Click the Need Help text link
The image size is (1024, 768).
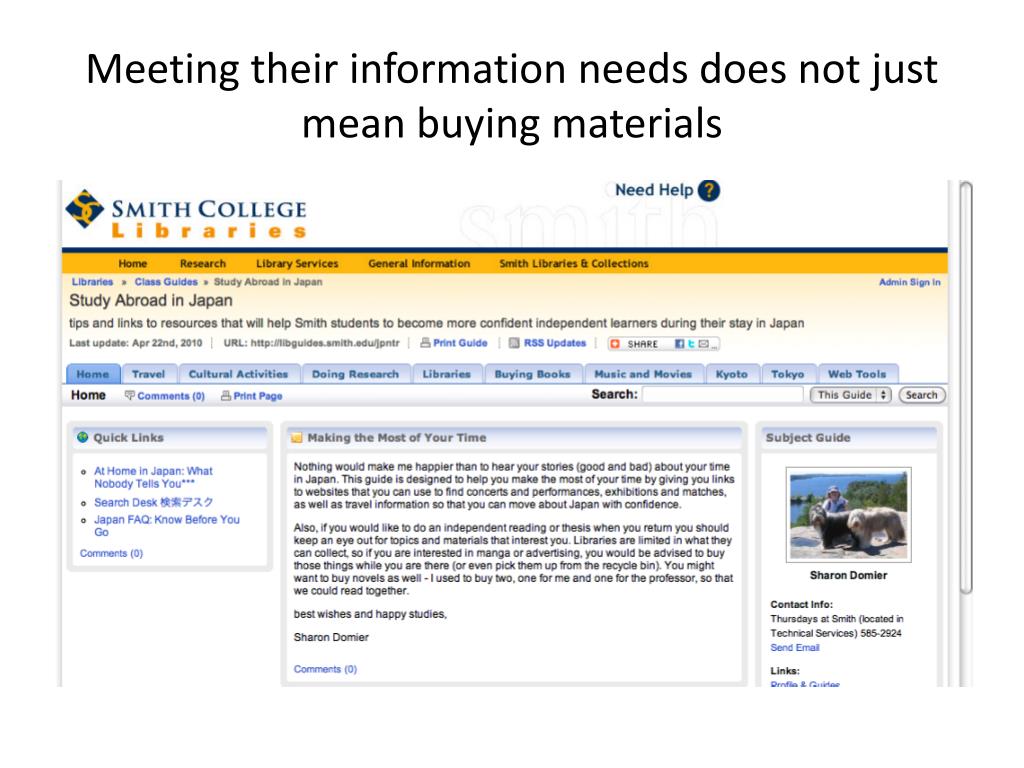654,190
